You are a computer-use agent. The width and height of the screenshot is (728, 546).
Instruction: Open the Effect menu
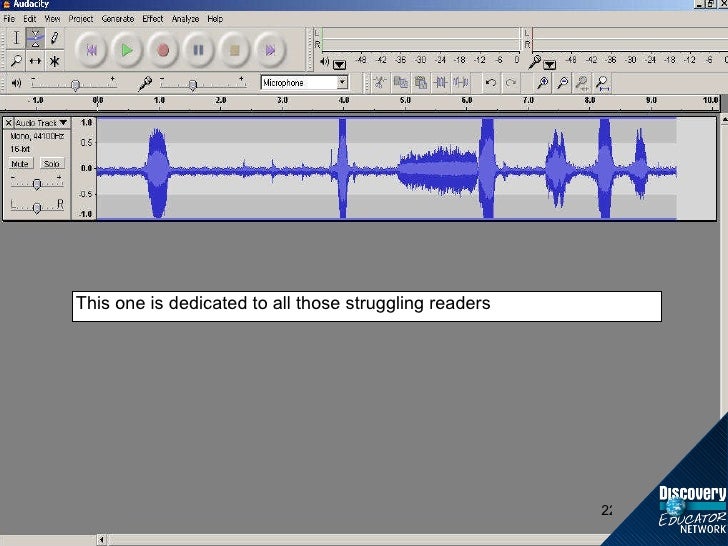pos(153,19)
